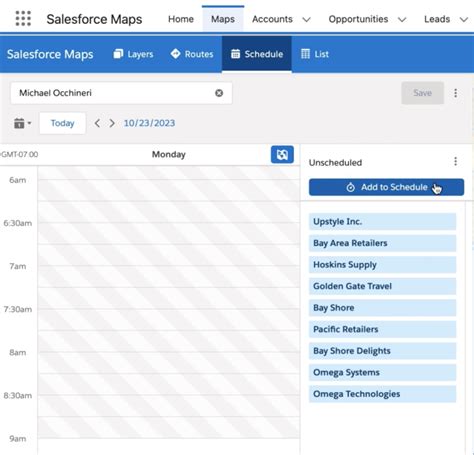Click the 8:30am time slot on Monday
This screenshot has height=455, width=474.
(x=169, y=406)
